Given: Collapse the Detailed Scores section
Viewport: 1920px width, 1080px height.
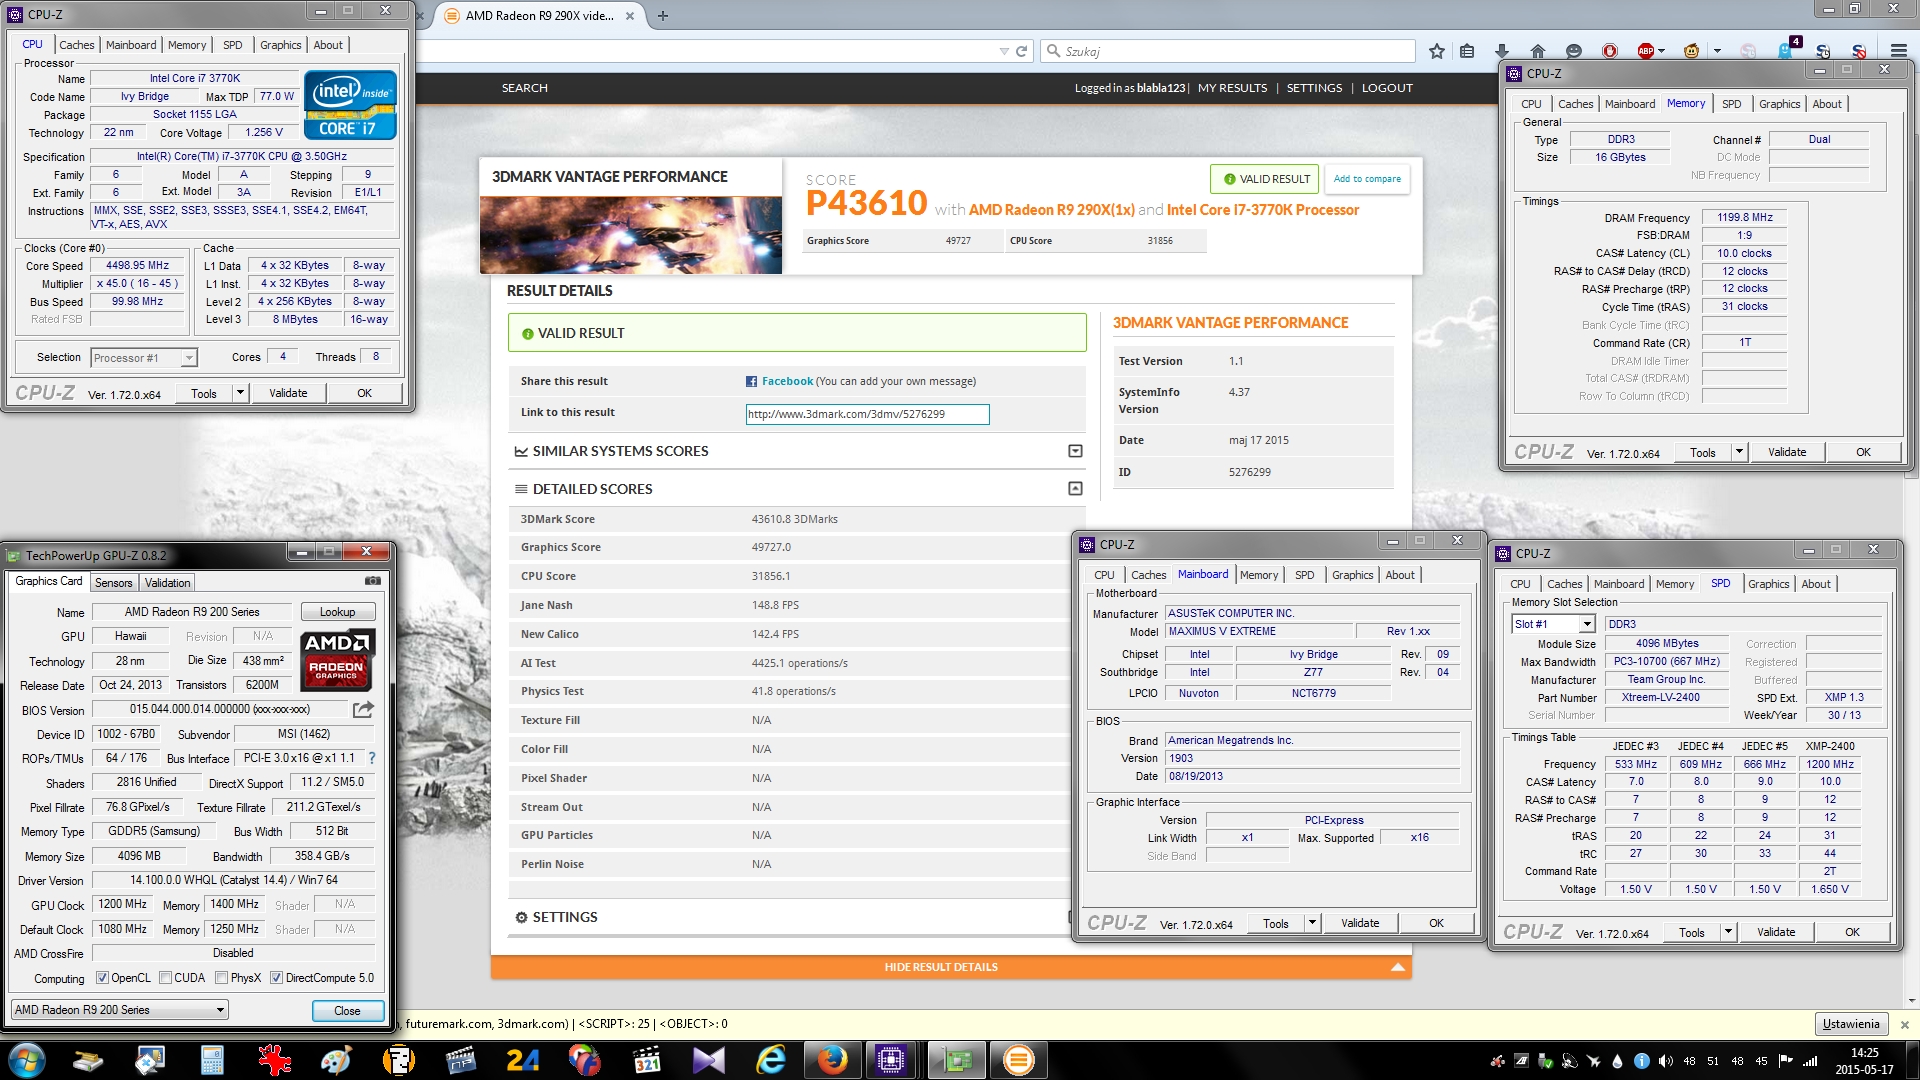Looking at the screenshot, I should tap(1075, 488).
